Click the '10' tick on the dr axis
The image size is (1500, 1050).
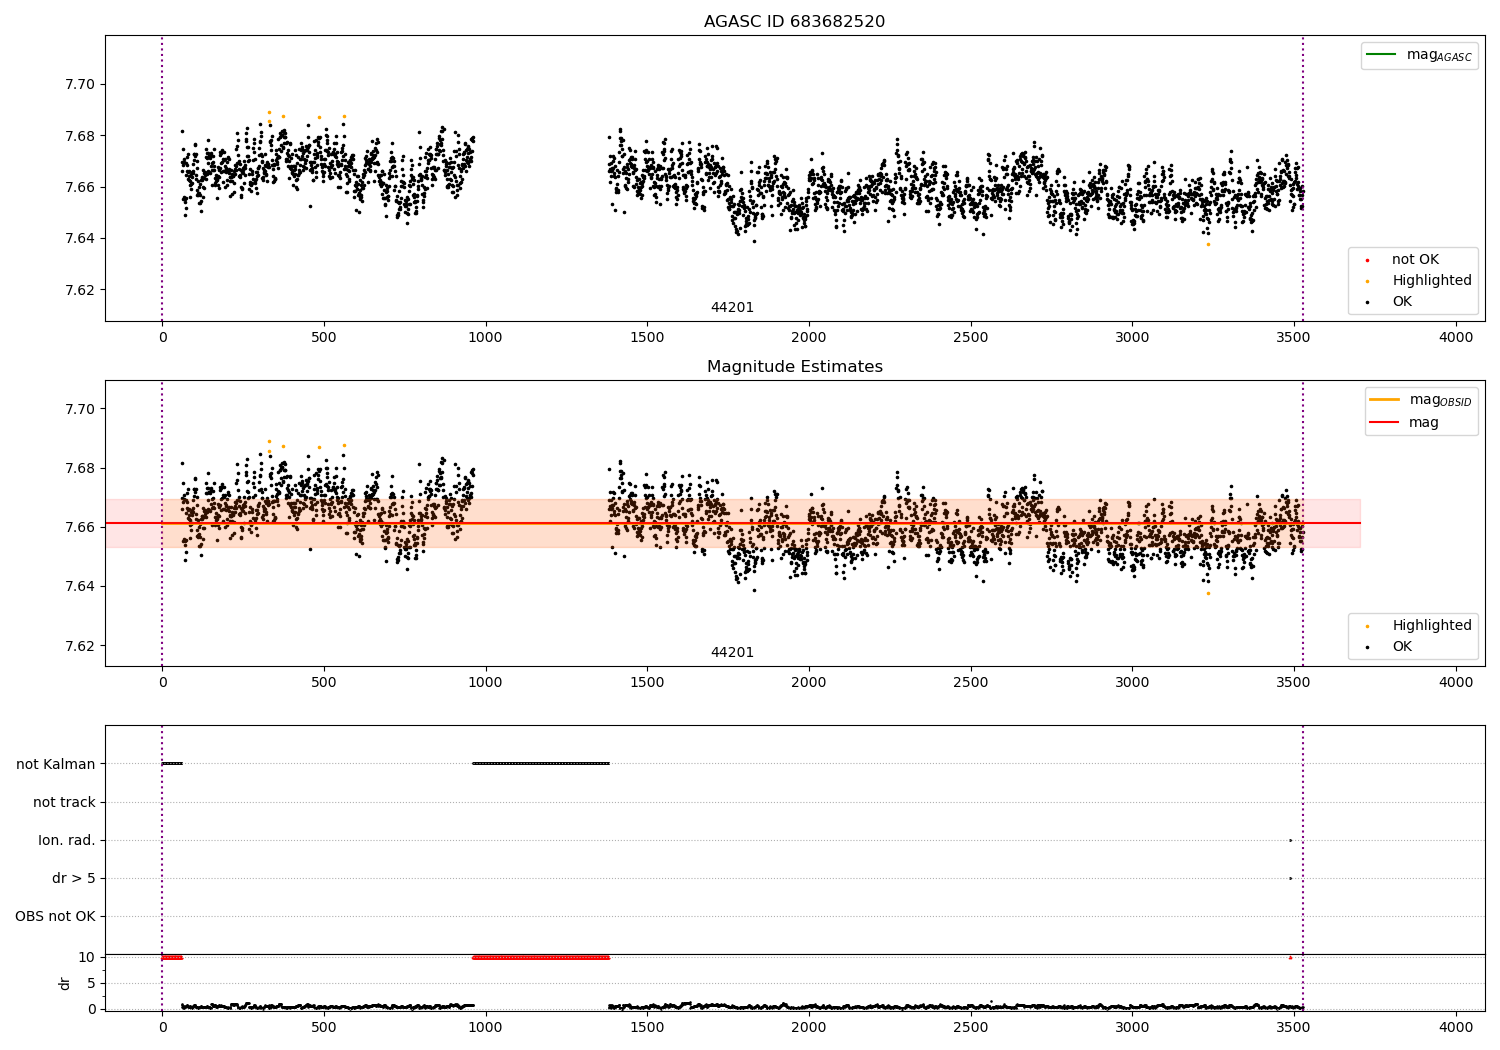[87, 957]
